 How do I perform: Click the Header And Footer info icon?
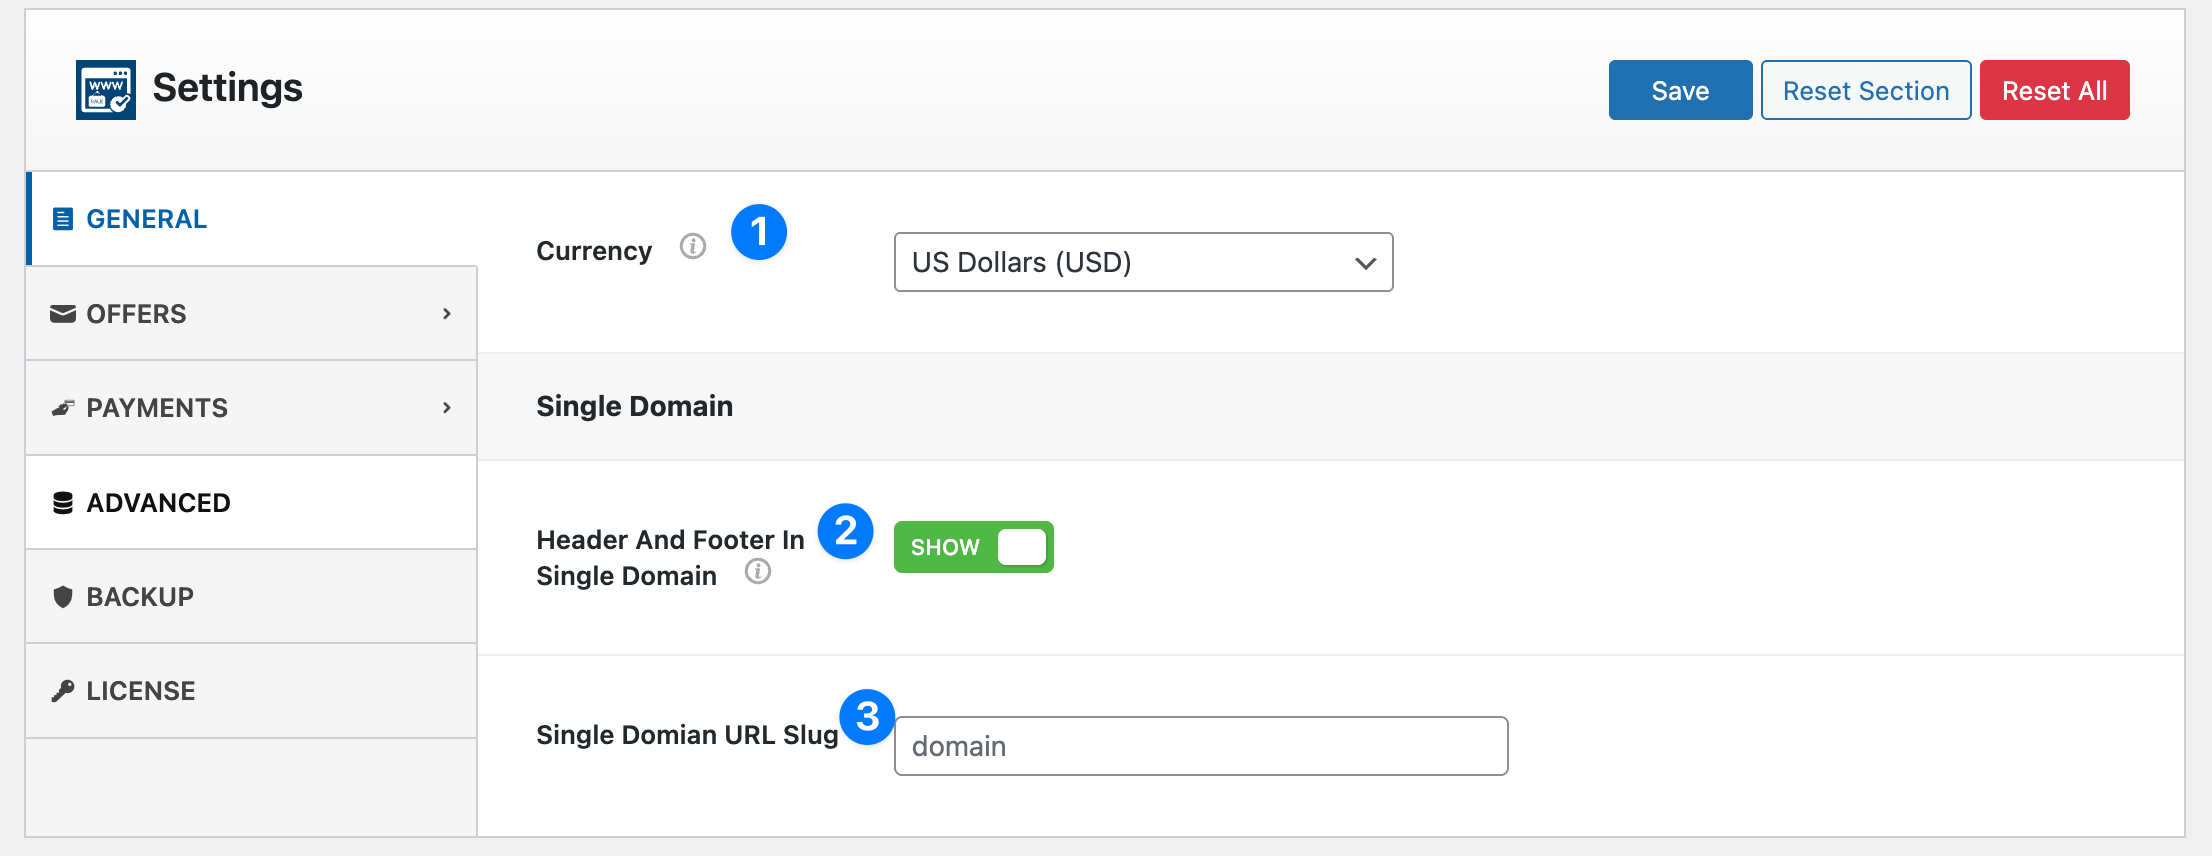(758, 571)
